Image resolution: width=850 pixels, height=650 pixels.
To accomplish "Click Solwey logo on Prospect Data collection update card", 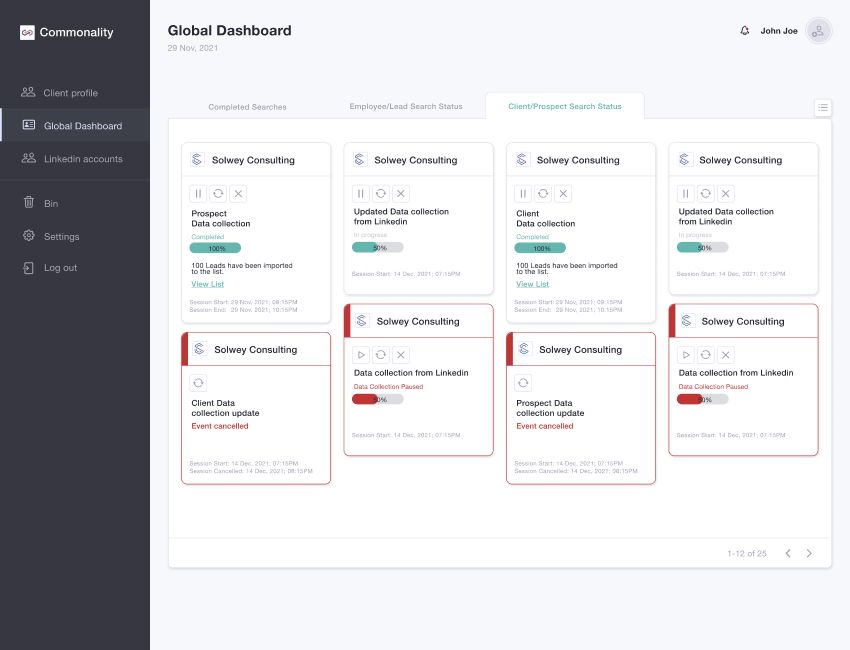I will point(524,349).
